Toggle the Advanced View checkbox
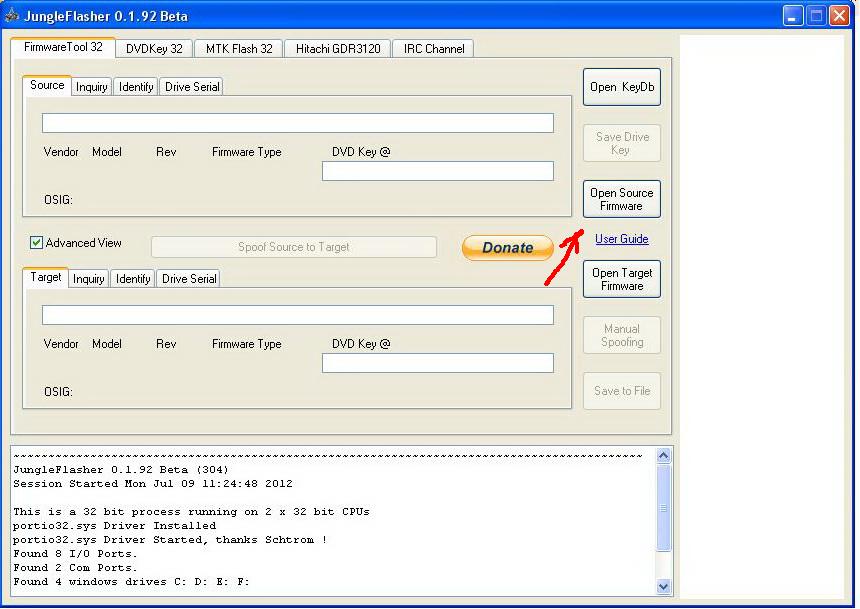The height and width of the screenshot is (609, 860). point(37,243)
